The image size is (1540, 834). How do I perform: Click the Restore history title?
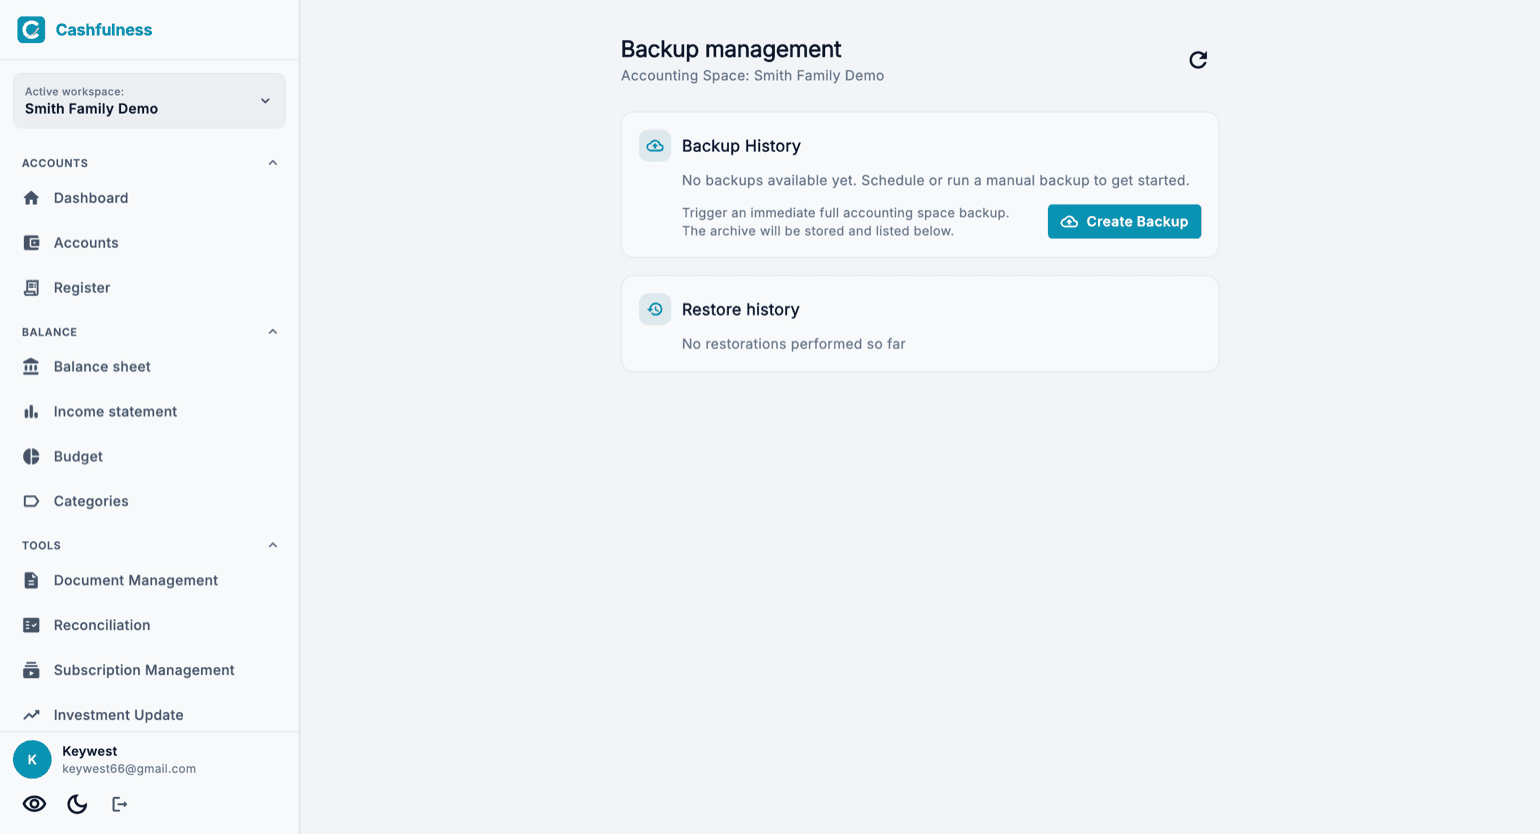[x=741, y=310]
